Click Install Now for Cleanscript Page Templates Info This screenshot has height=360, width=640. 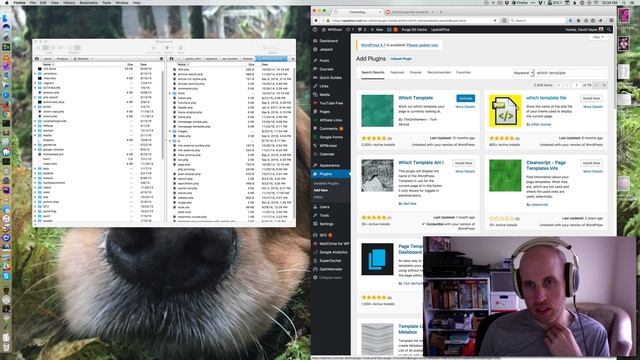tap(591, 163)
